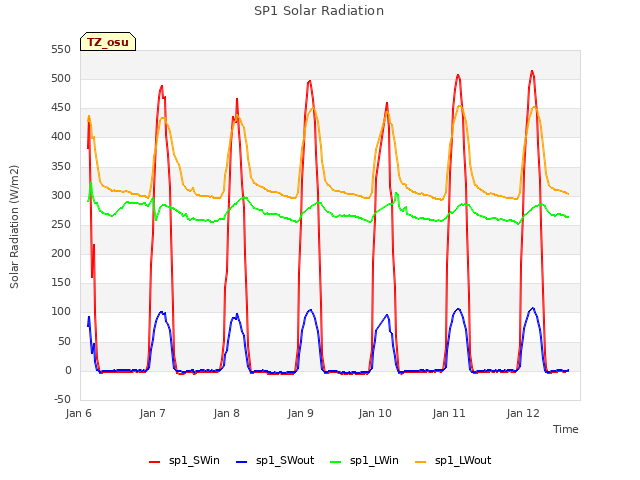The width and height of the screenshot is (640, 480).
Task: Toggle the sp1_SWout legend entry
Action: pos(275,461)
